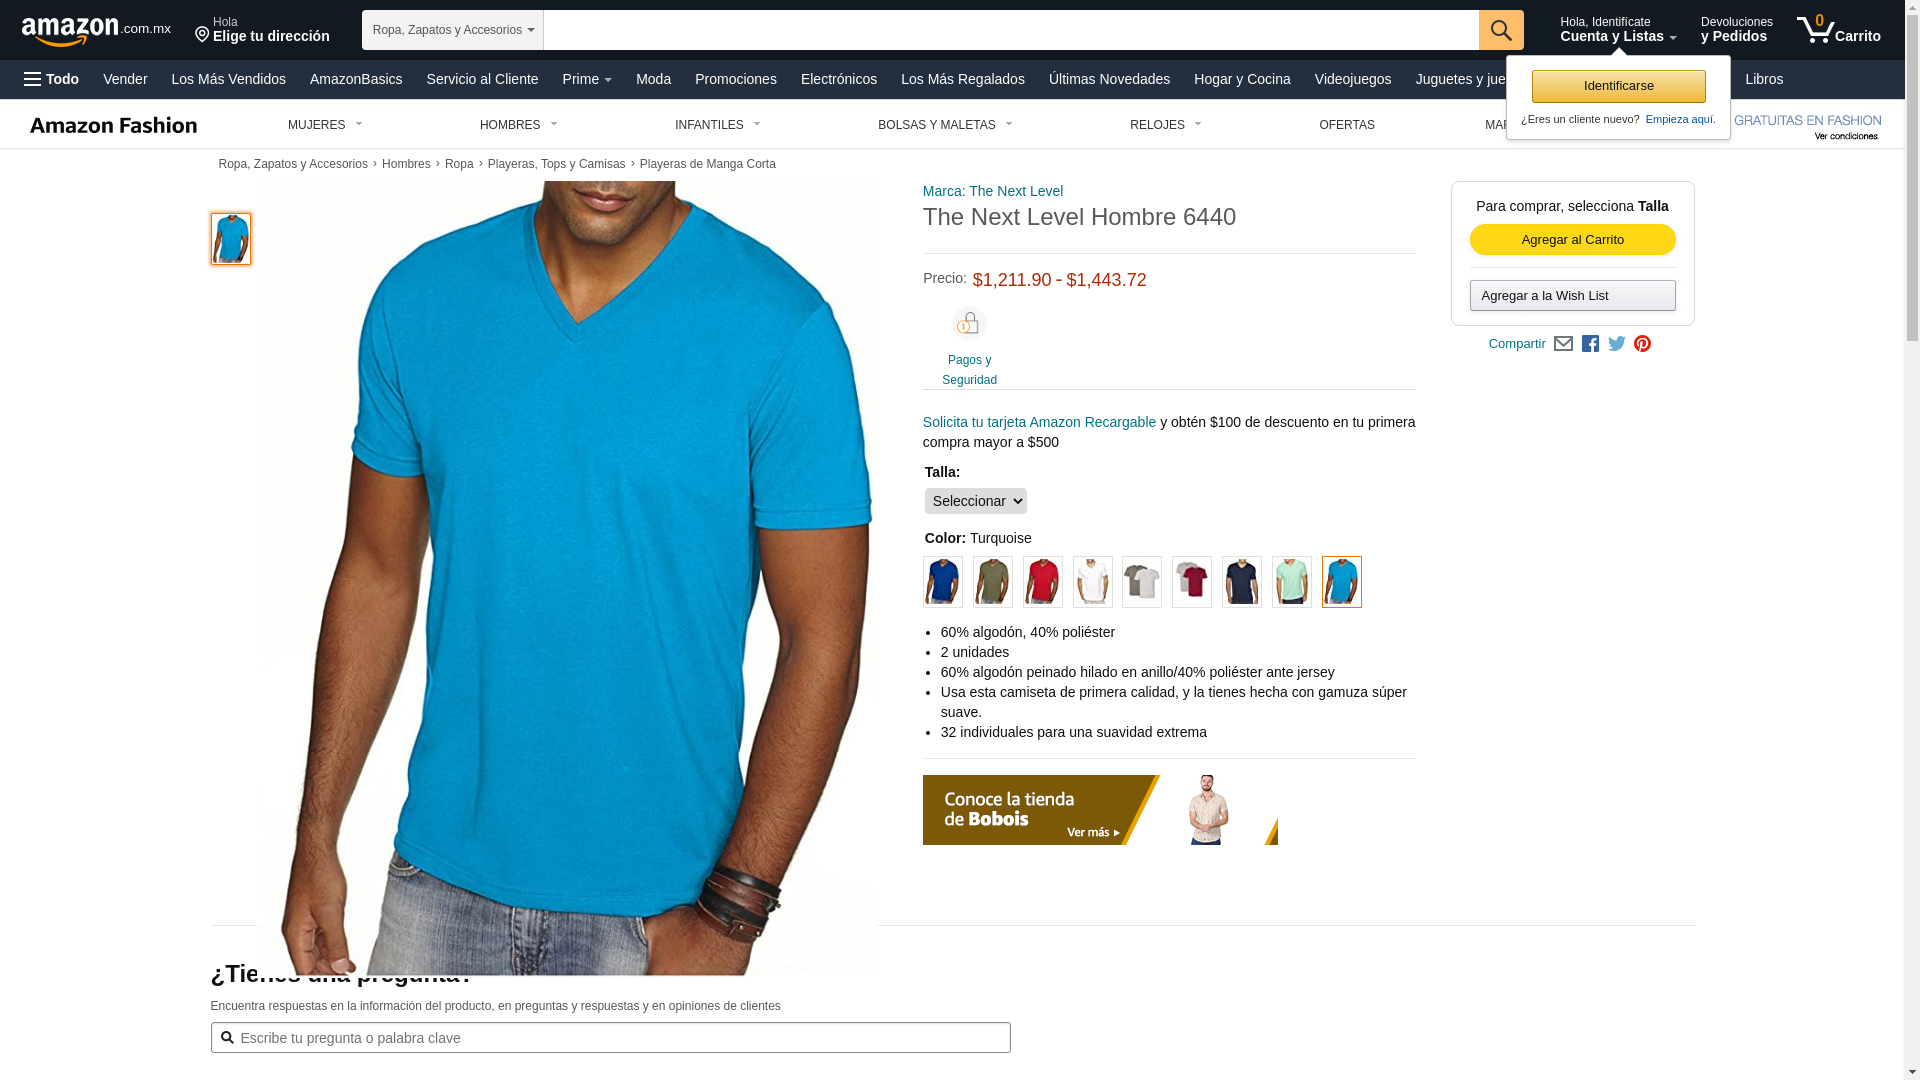1920x1080 pixels.
Task: Click the search magnifier button
Action: point(1501,30)
